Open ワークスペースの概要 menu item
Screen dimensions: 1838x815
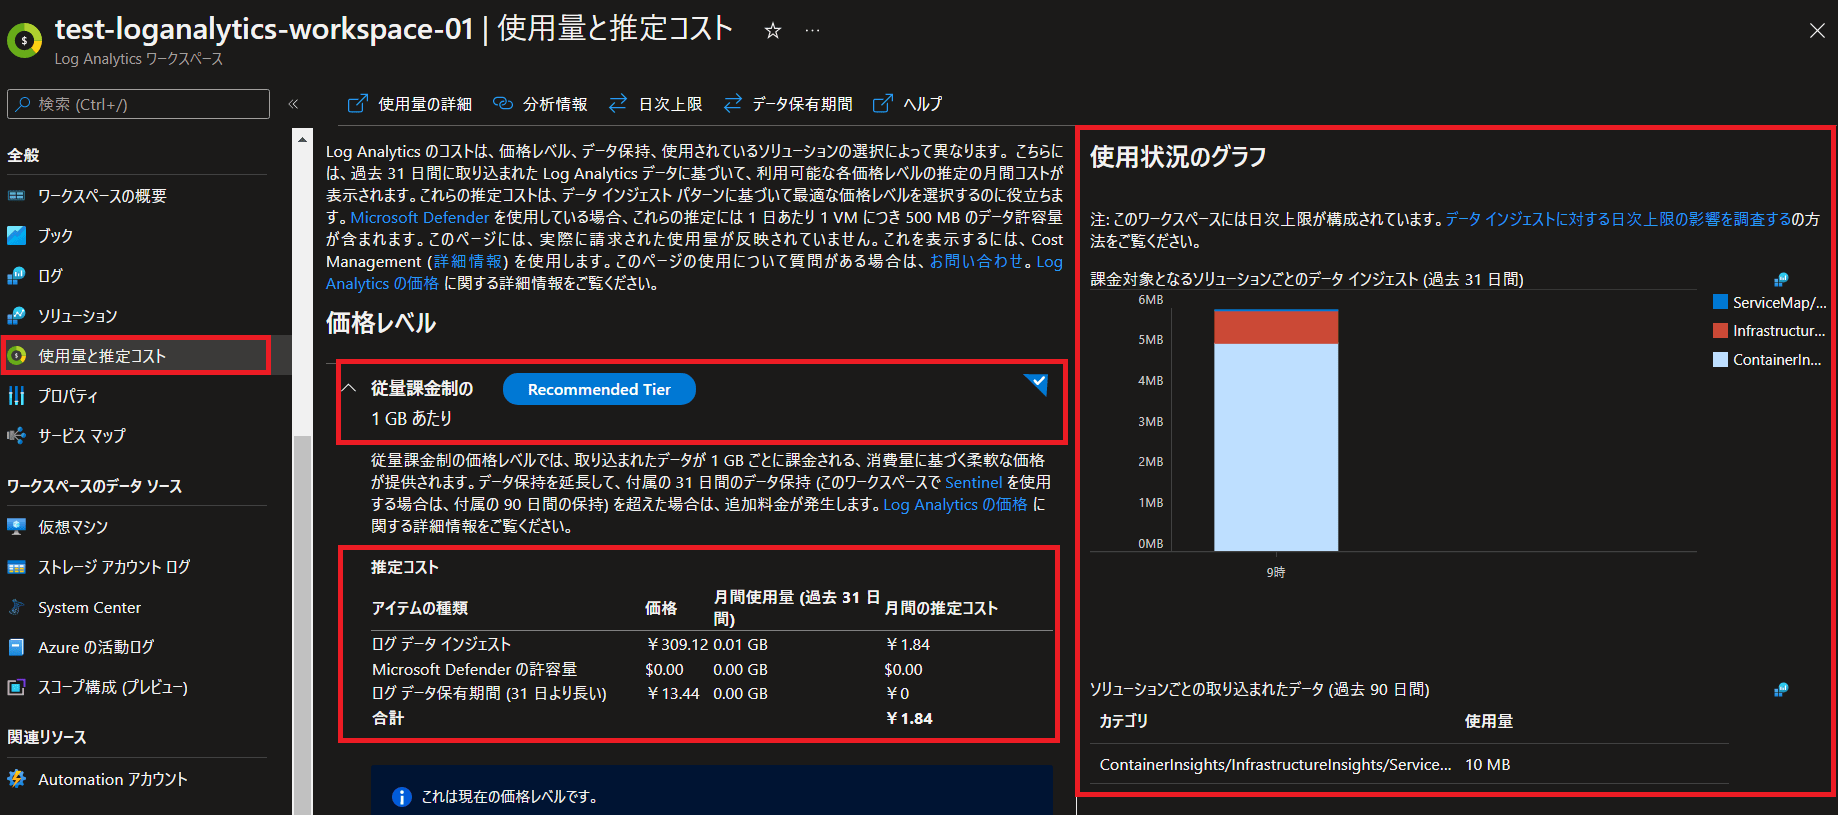click(102, 196)
